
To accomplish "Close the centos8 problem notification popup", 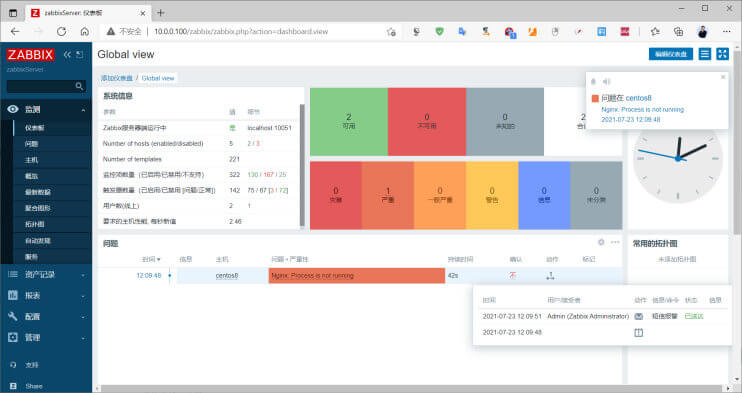I will coord(723,77).
